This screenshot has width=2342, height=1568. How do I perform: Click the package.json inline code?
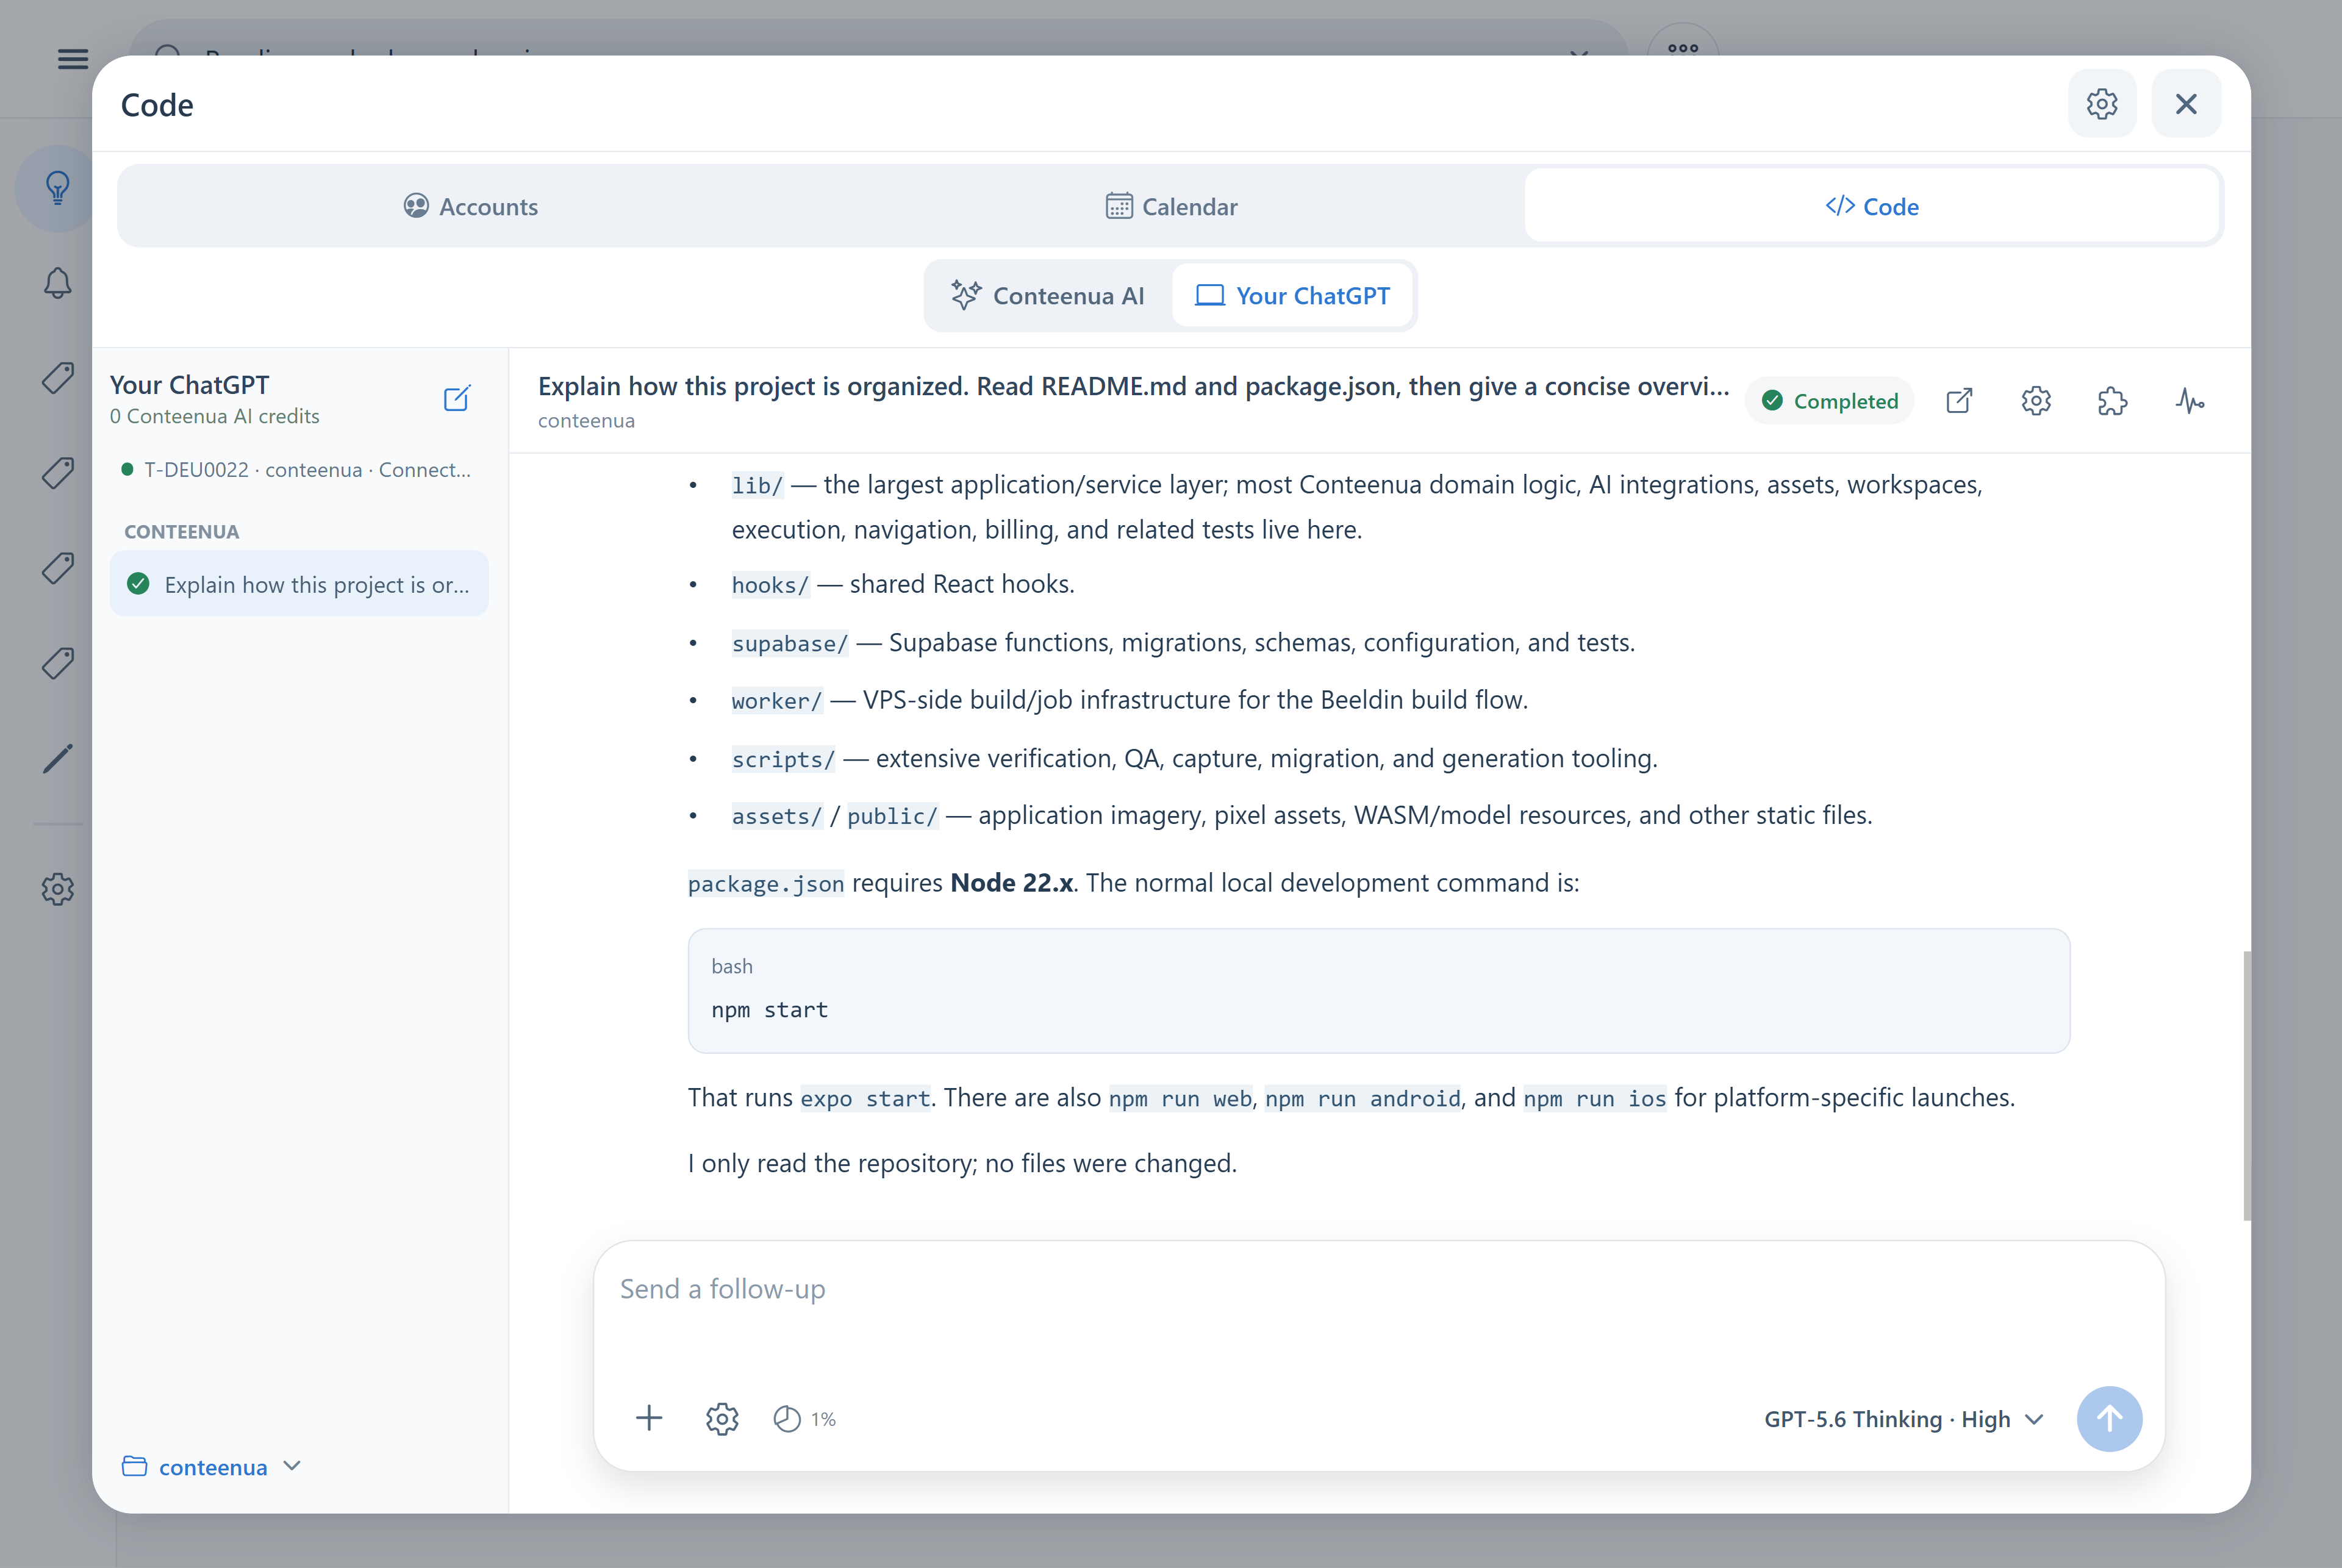765,883
